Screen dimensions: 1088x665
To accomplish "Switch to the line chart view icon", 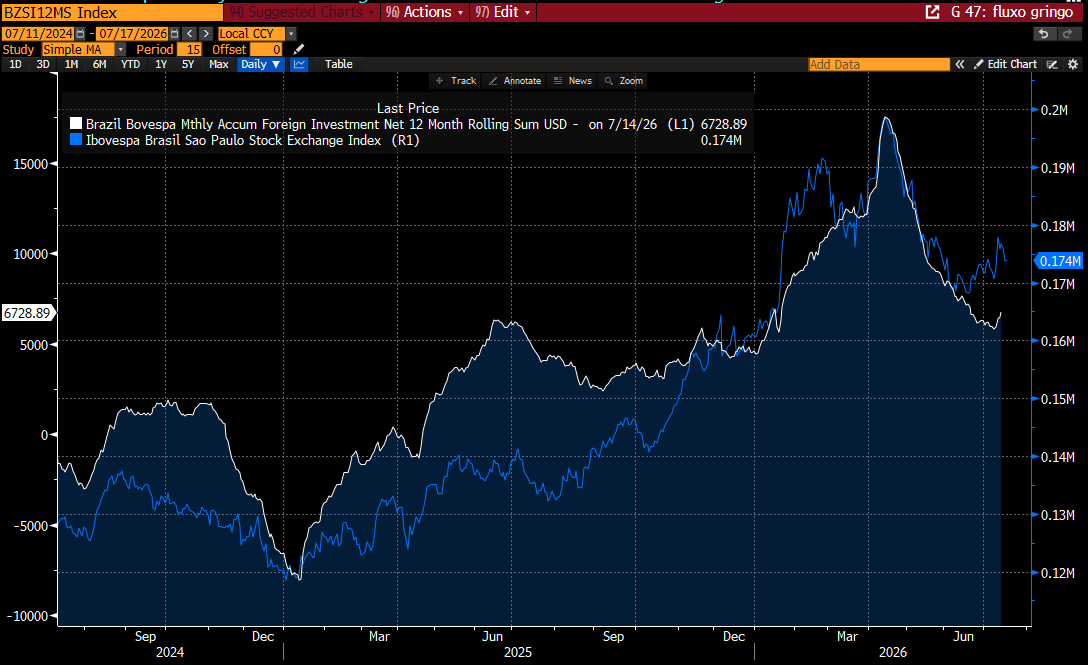I will tap(299, 64).
